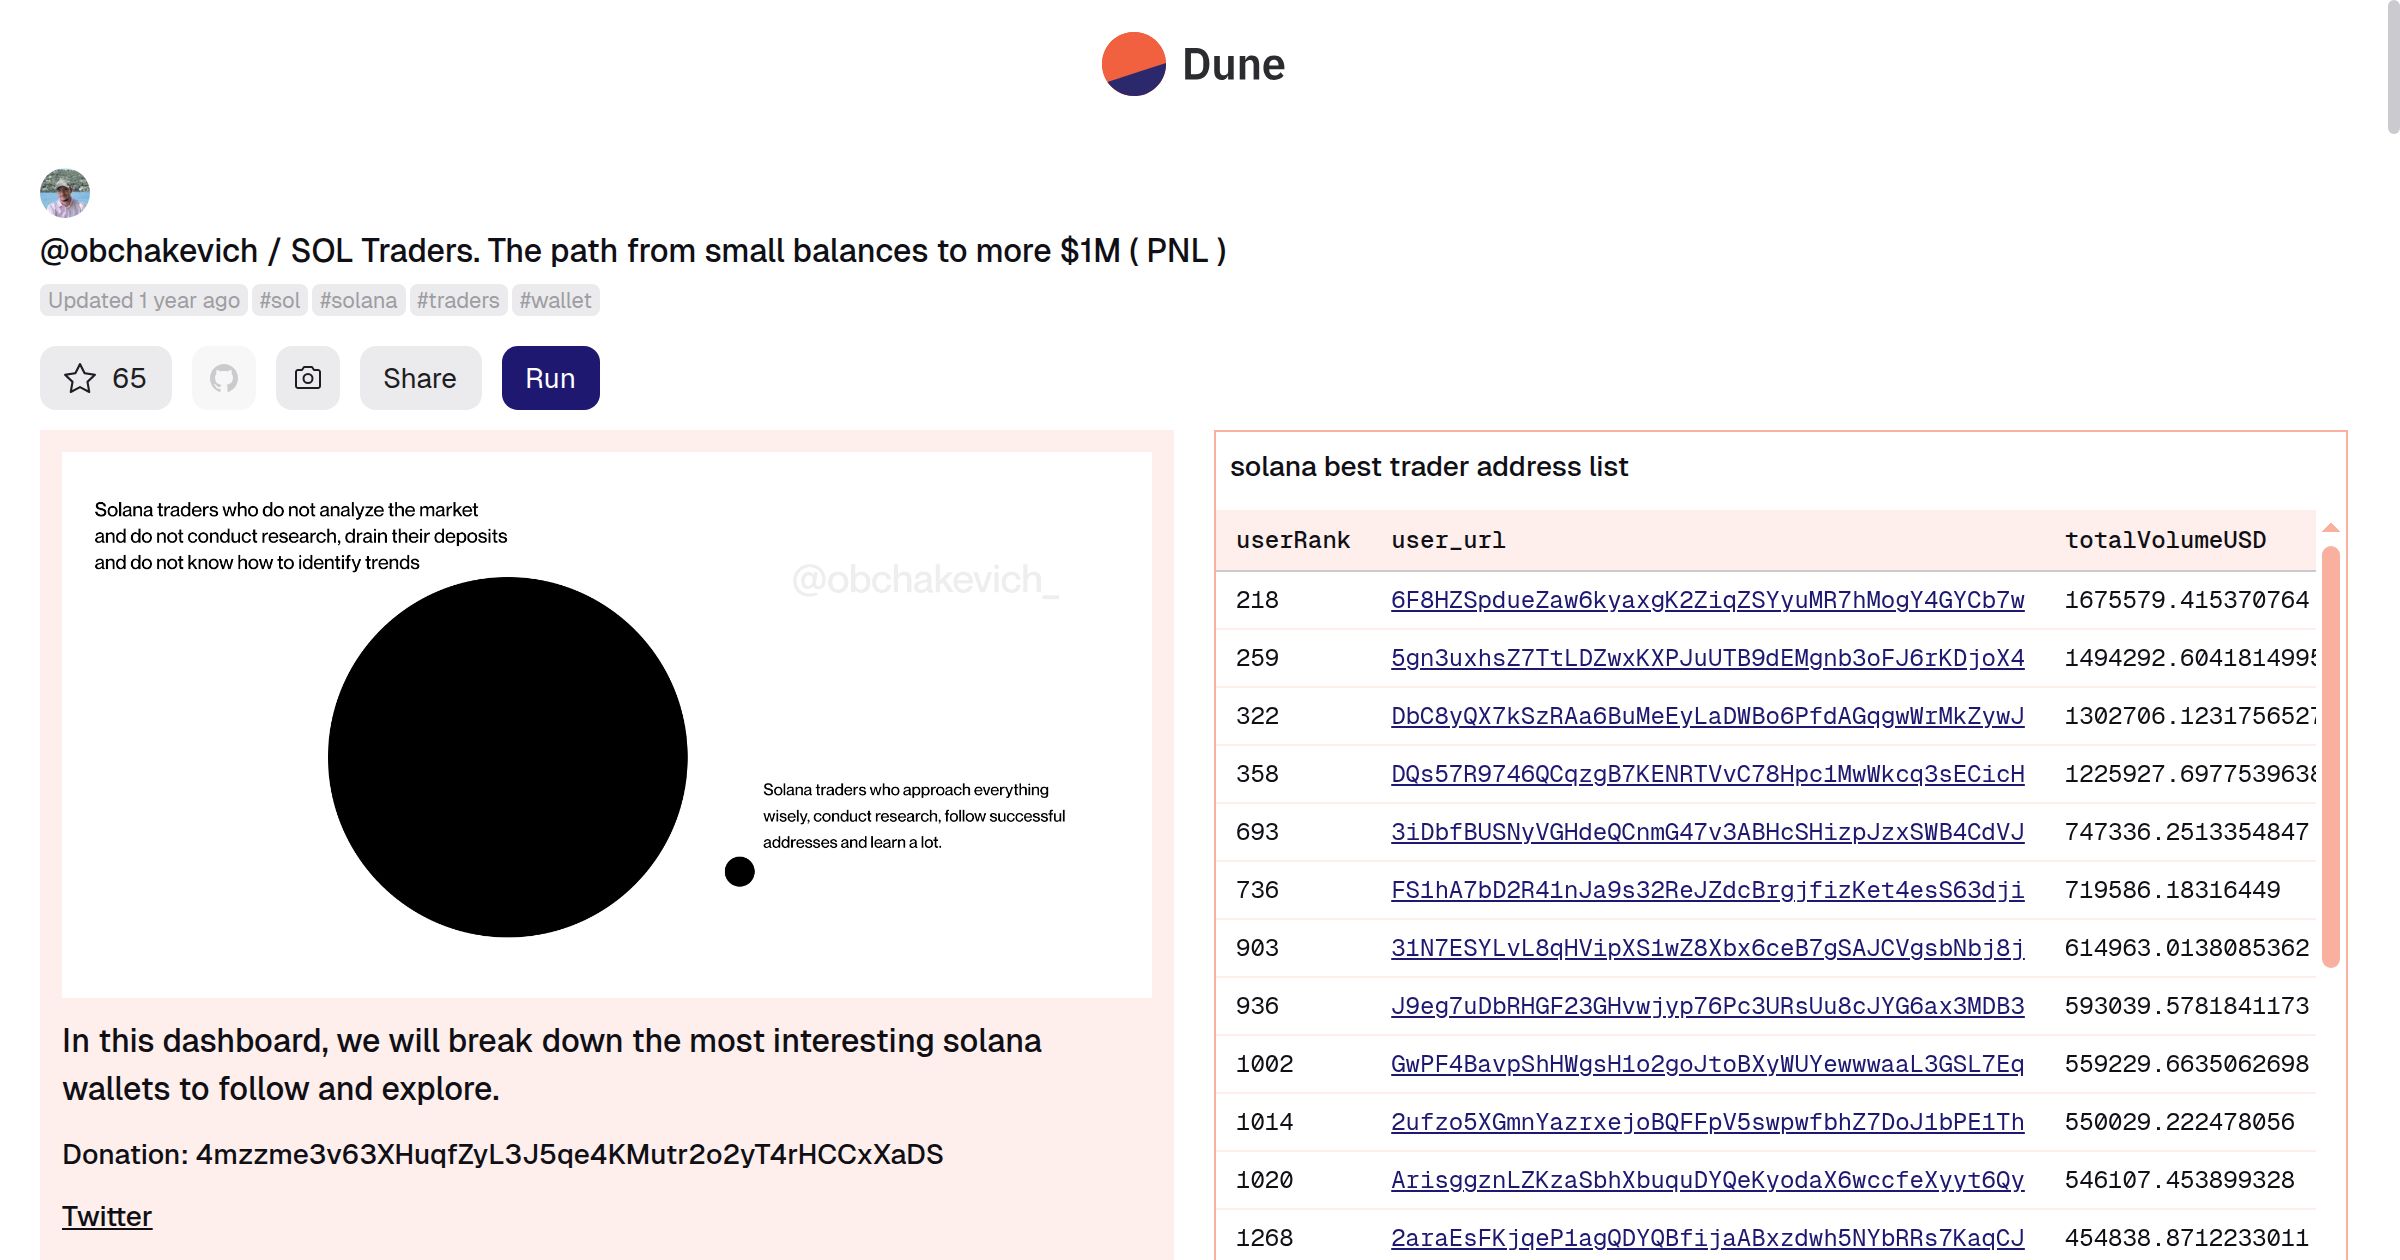The width and height of the screenshot is (2400, 1260).
Task: Sort by the totalVolumeUSD column header
Action: [2165, 540]
